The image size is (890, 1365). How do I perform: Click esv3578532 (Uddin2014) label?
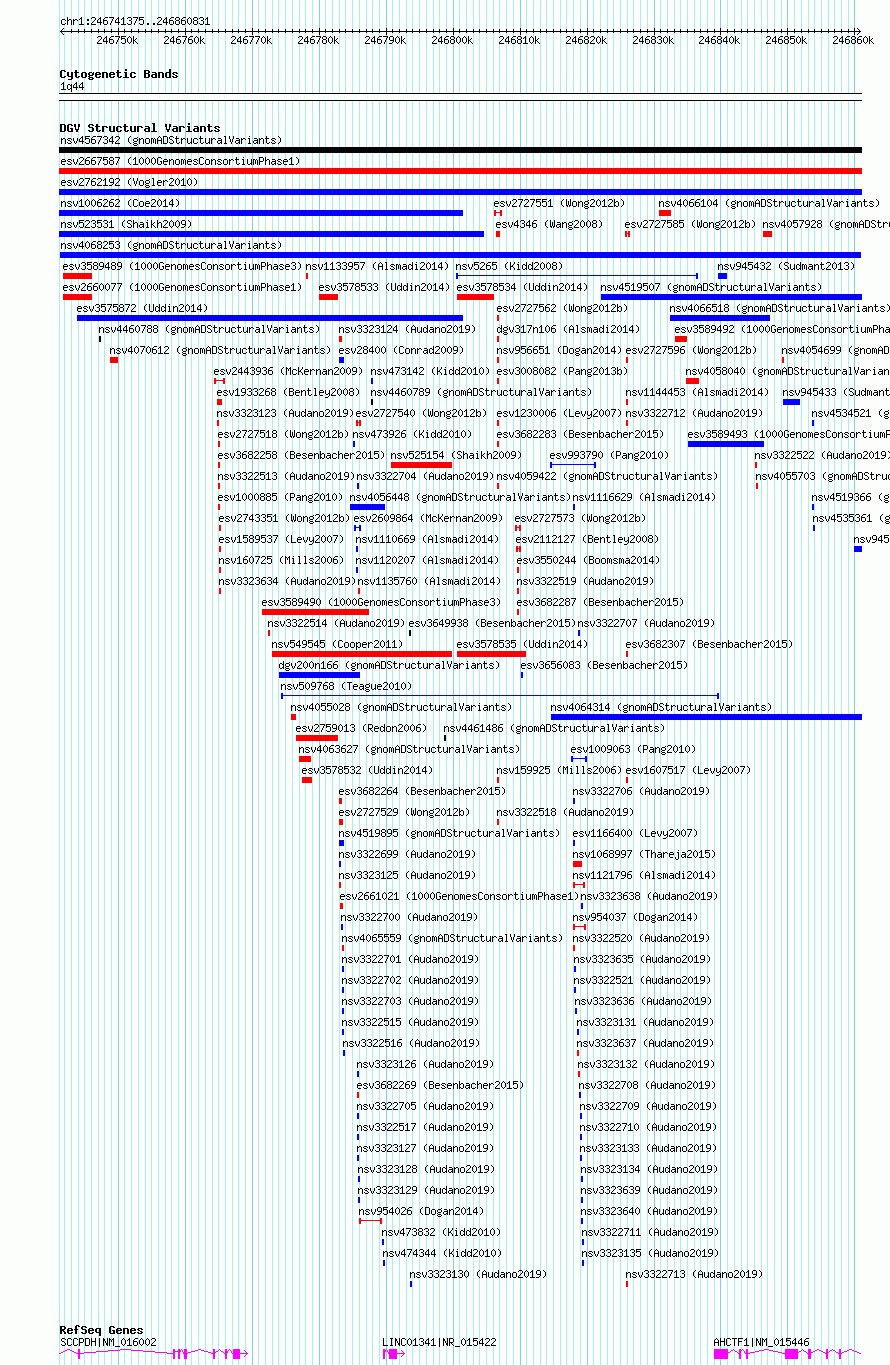[368, 770]
